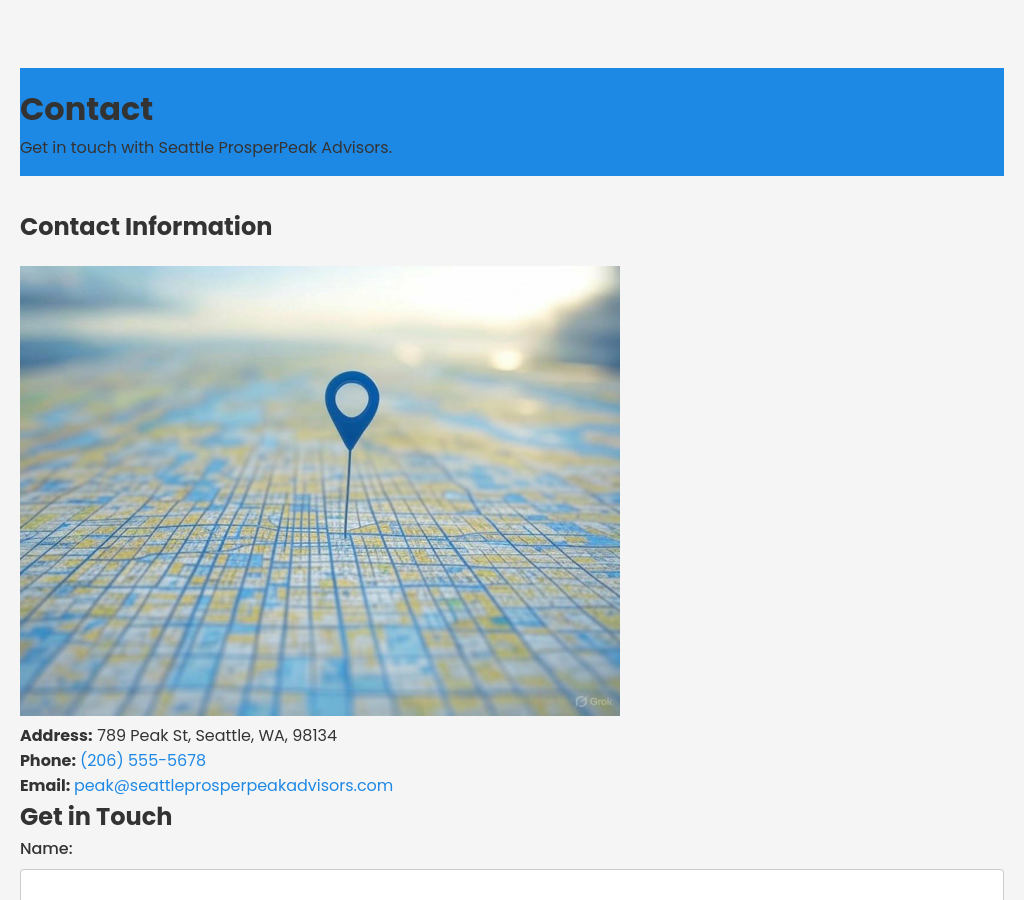Image resolution: width=1024 pixels, height=900 pixels.
Task: Click the thin needle stem below the pin
Action: click(x=348, y=495)
